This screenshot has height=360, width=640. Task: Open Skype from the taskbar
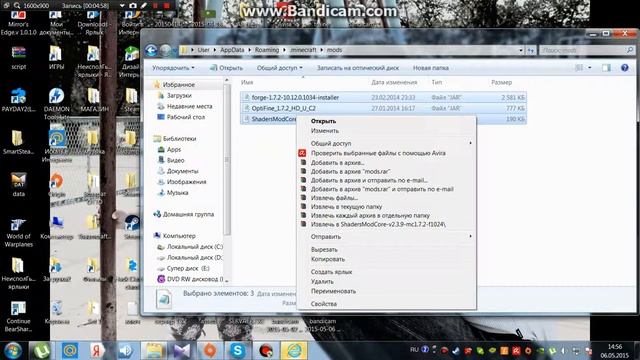point(238,351)
